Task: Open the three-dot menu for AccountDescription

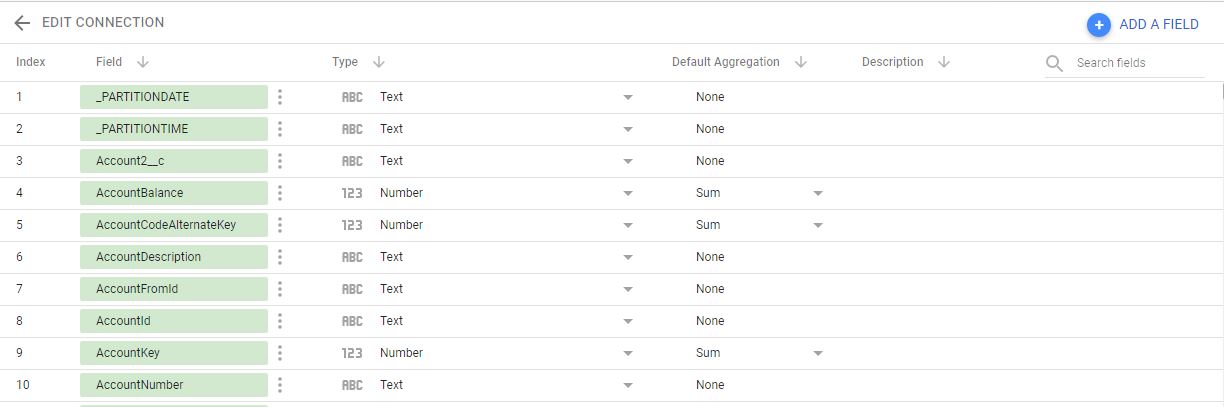Action: point(280,257)
